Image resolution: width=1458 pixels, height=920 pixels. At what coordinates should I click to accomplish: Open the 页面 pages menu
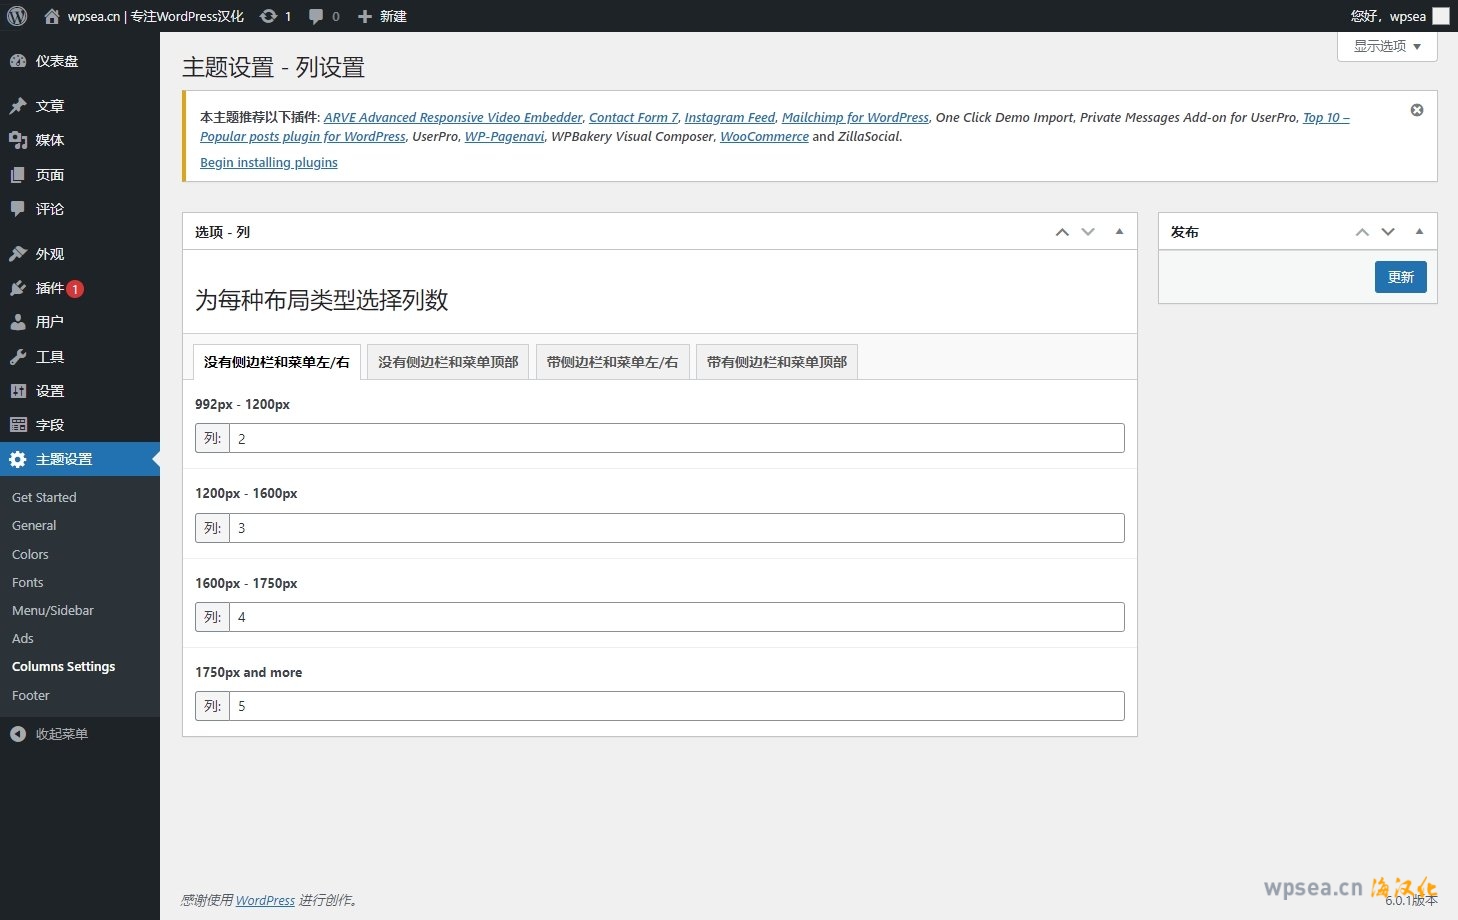pyautogui.click(x=80, y=175)
